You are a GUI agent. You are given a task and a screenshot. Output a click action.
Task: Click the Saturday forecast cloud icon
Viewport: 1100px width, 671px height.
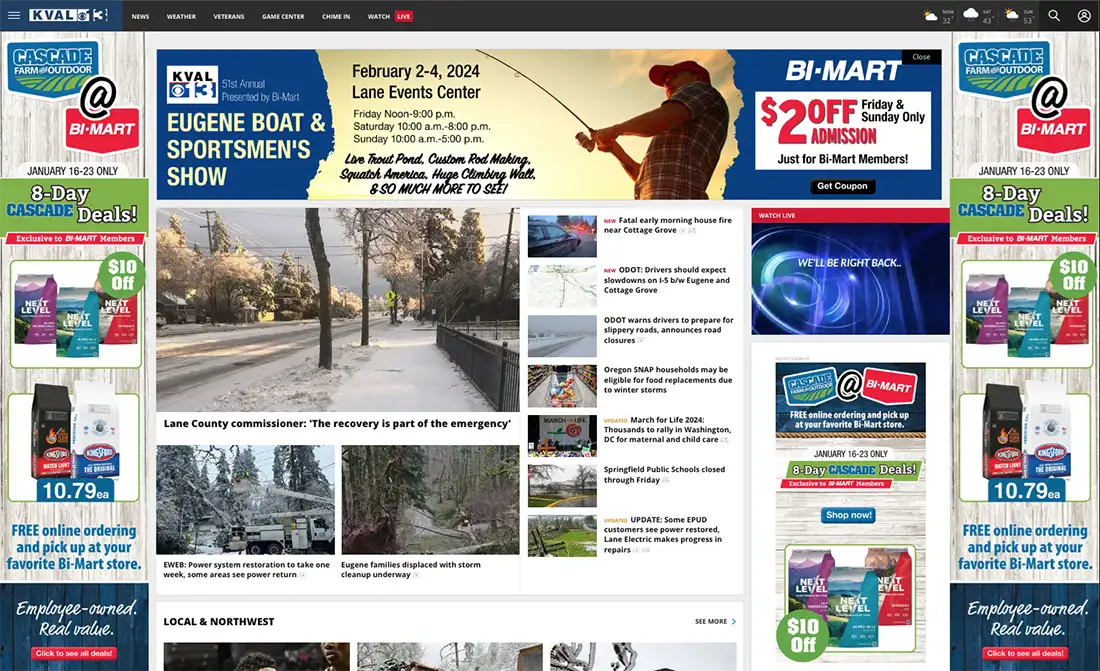[971, 15]
